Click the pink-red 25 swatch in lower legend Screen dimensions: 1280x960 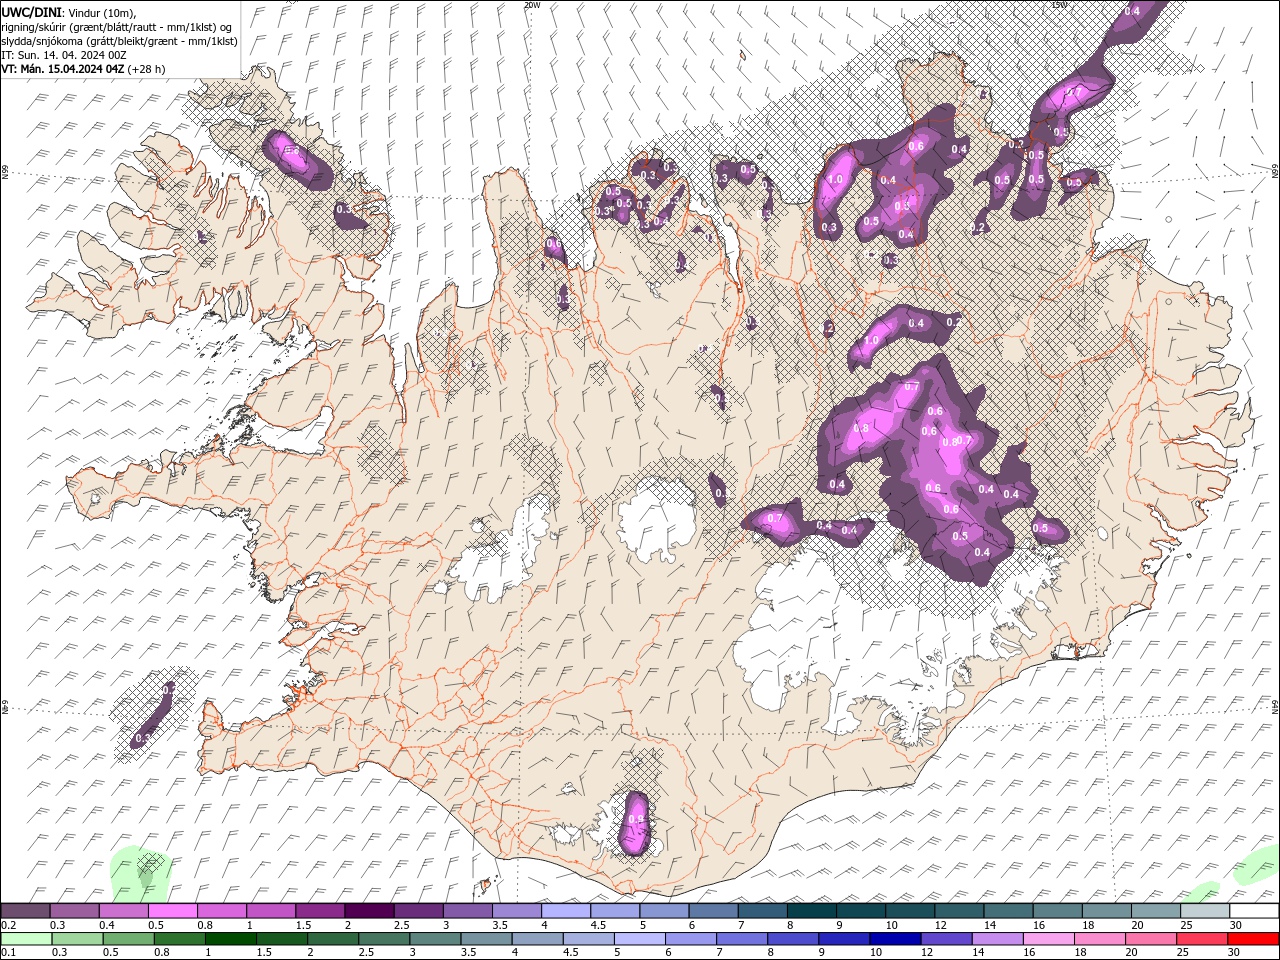click(x=1202, y=939)
